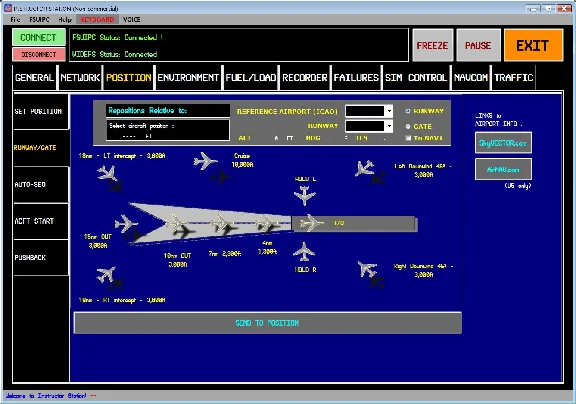Open the POSITION tab
Image resolution: width=576 pixels, height=404 pixels.
[x=129, y=77]
